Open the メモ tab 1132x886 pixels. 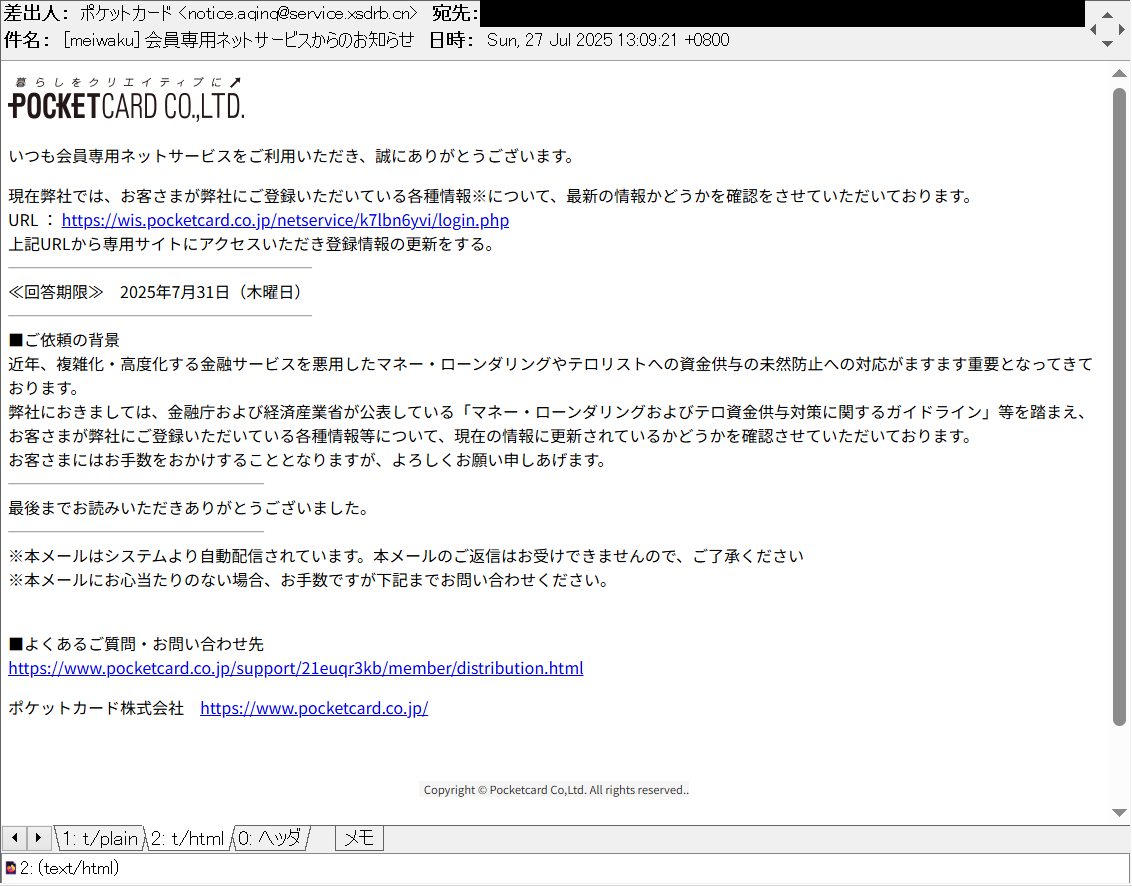tap(359, 838)
